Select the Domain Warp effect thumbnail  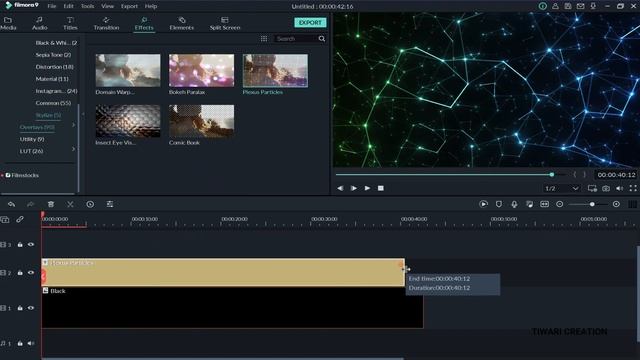[x=128, y=70]
